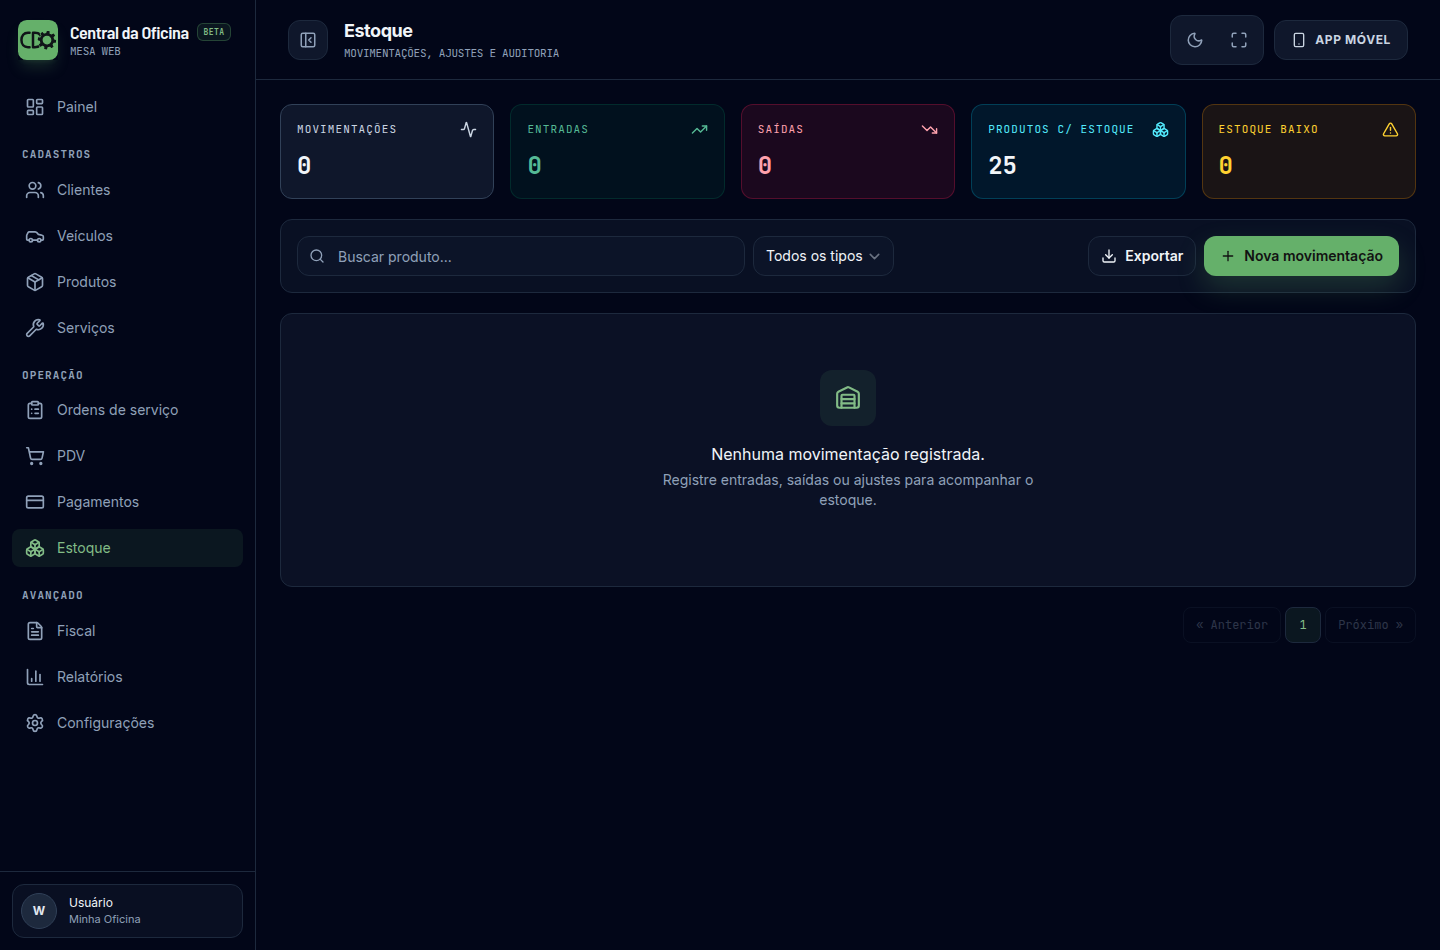Open the APP MÓVEL button
Screen dimensions: 1440x950
1341,40
